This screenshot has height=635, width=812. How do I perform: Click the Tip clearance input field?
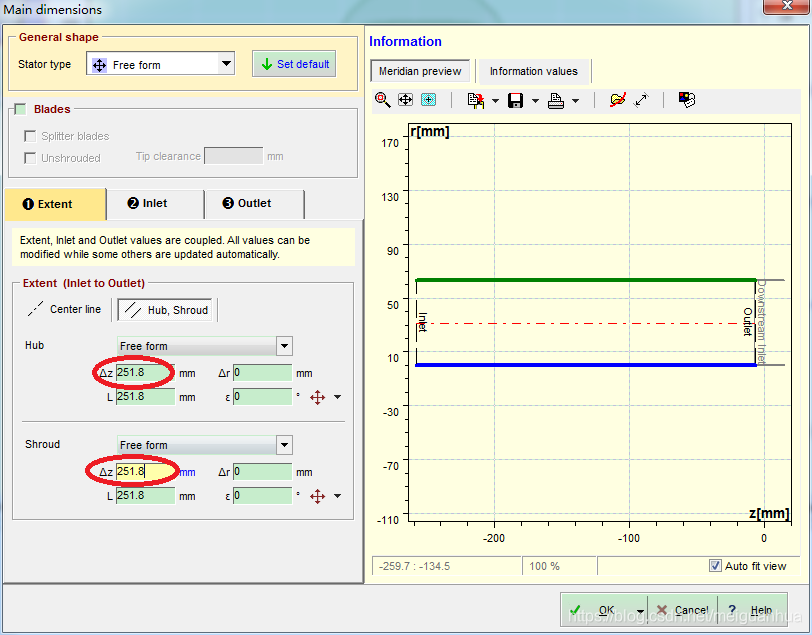(x=234, y=156)
